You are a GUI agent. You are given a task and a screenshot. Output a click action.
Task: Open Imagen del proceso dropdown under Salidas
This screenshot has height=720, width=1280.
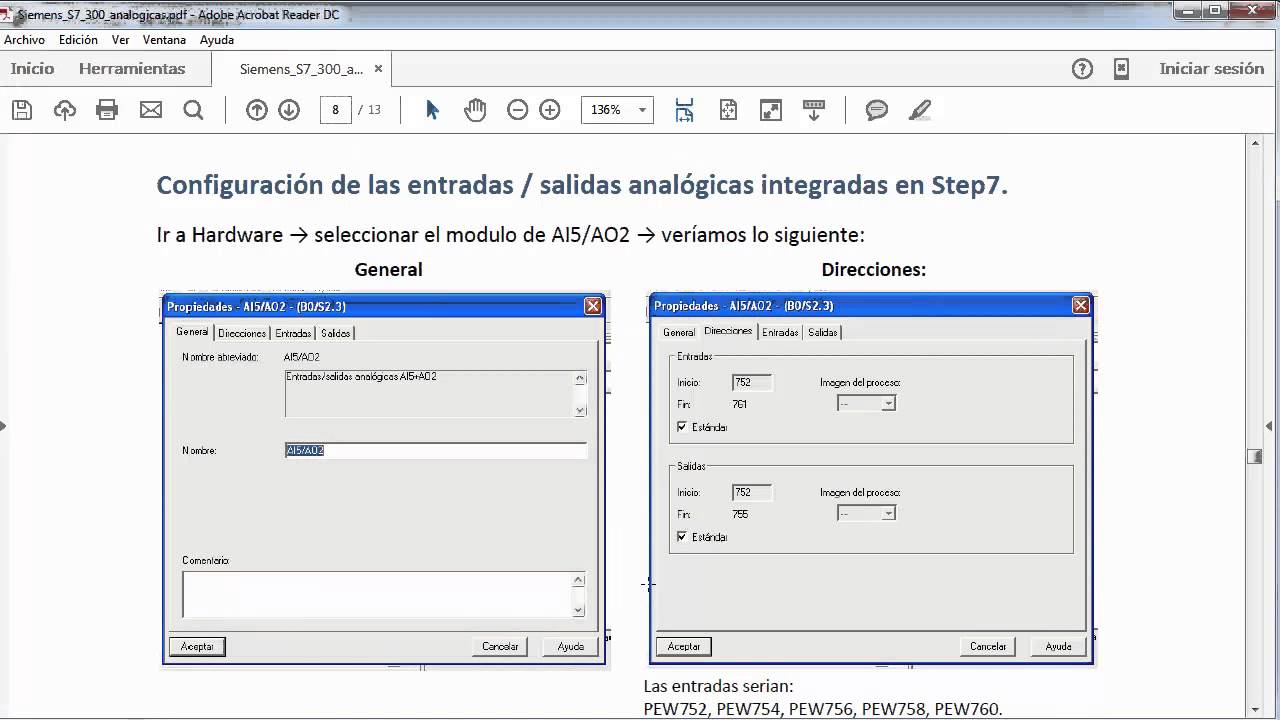866,513
